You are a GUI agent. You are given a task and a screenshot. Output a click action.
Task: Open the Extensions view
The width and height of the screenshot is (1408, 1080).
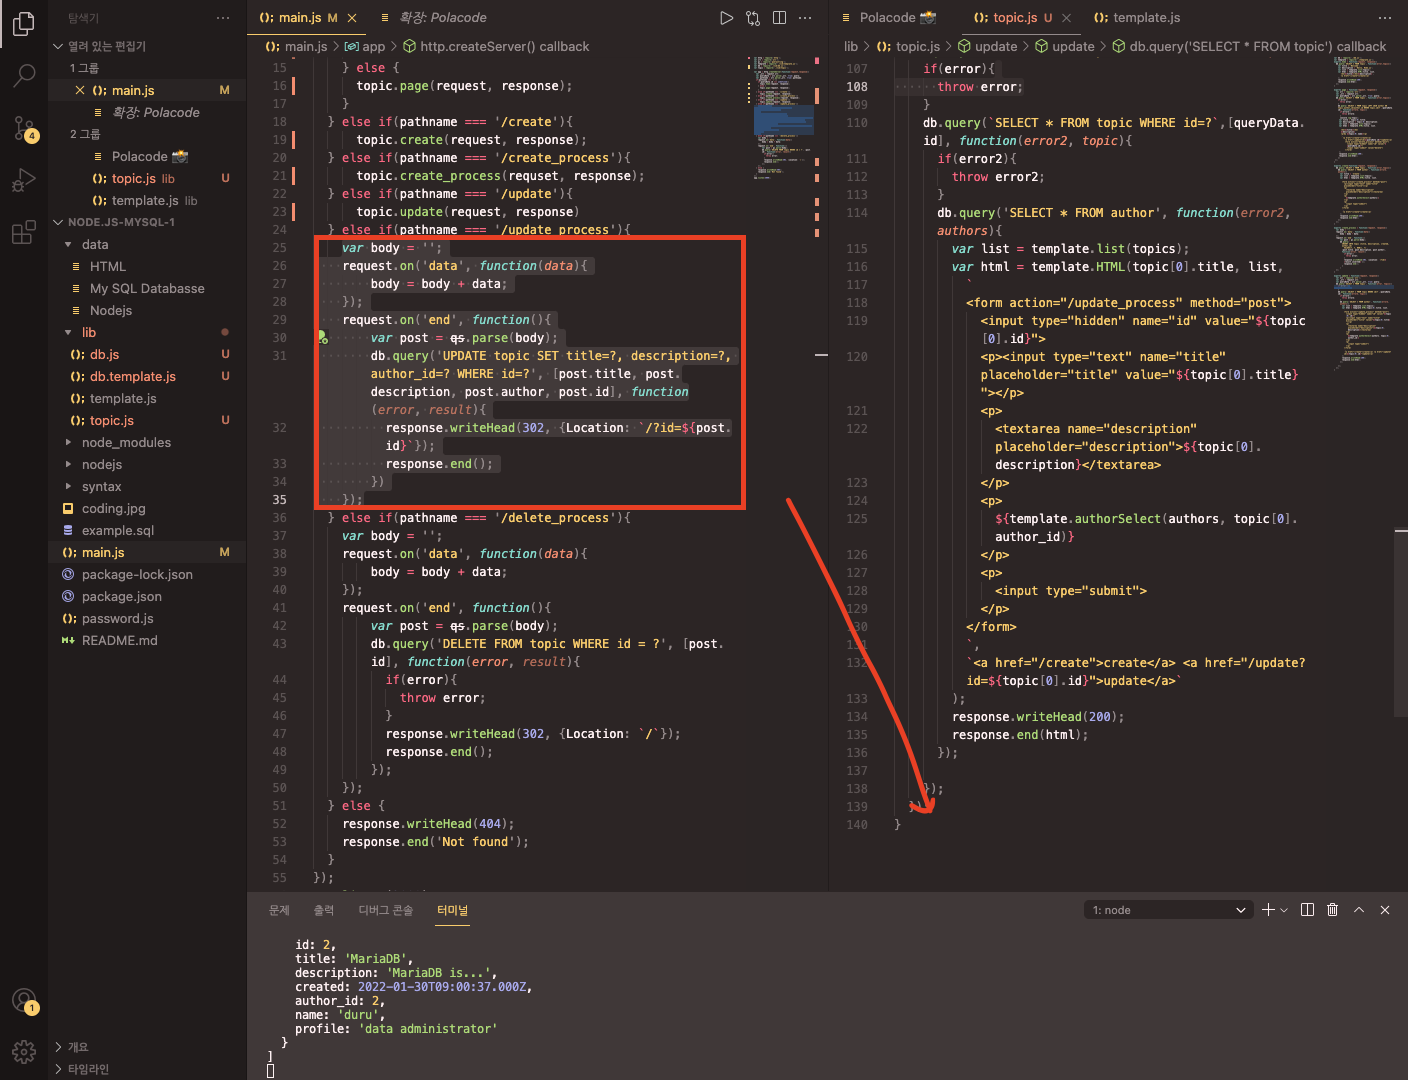click(x=24, y=233)
